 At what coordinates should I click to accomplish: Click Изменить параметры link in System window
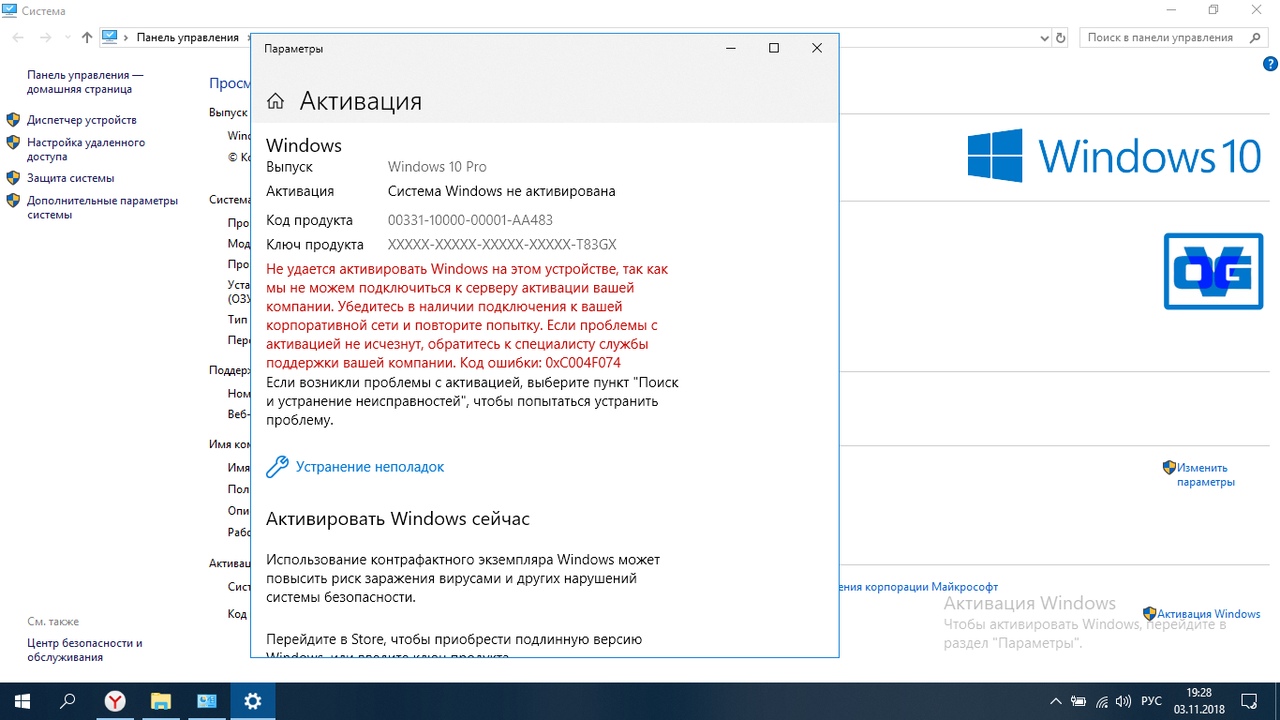pyautogui.click(x=1205, y=475)
